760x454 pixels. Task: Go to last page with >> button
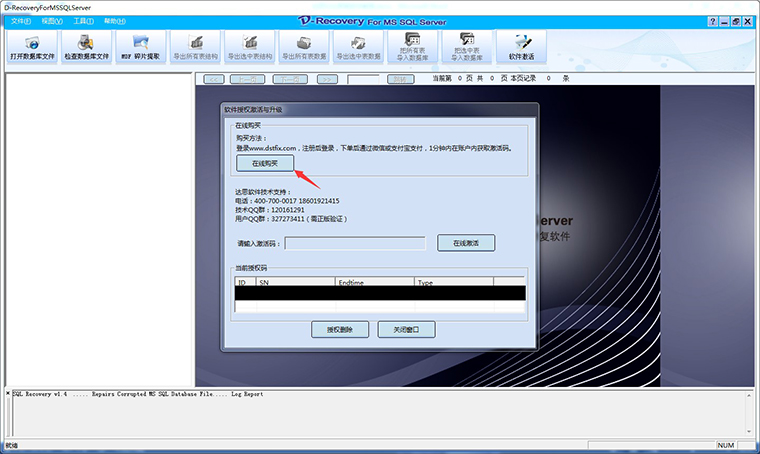click(x=327, y=79)
